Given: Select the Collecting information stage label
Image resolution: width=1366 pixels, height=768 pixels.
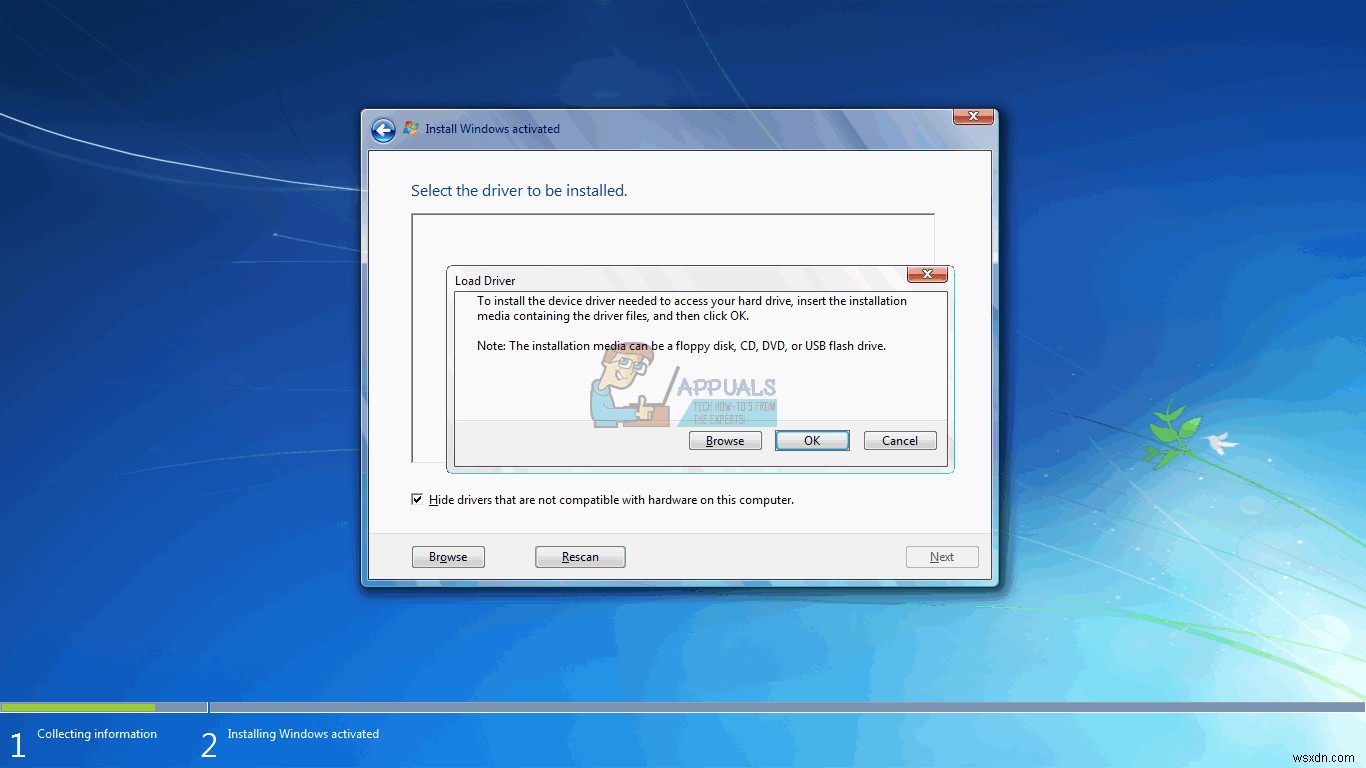Looking at the screenshot, I should 96,733.
